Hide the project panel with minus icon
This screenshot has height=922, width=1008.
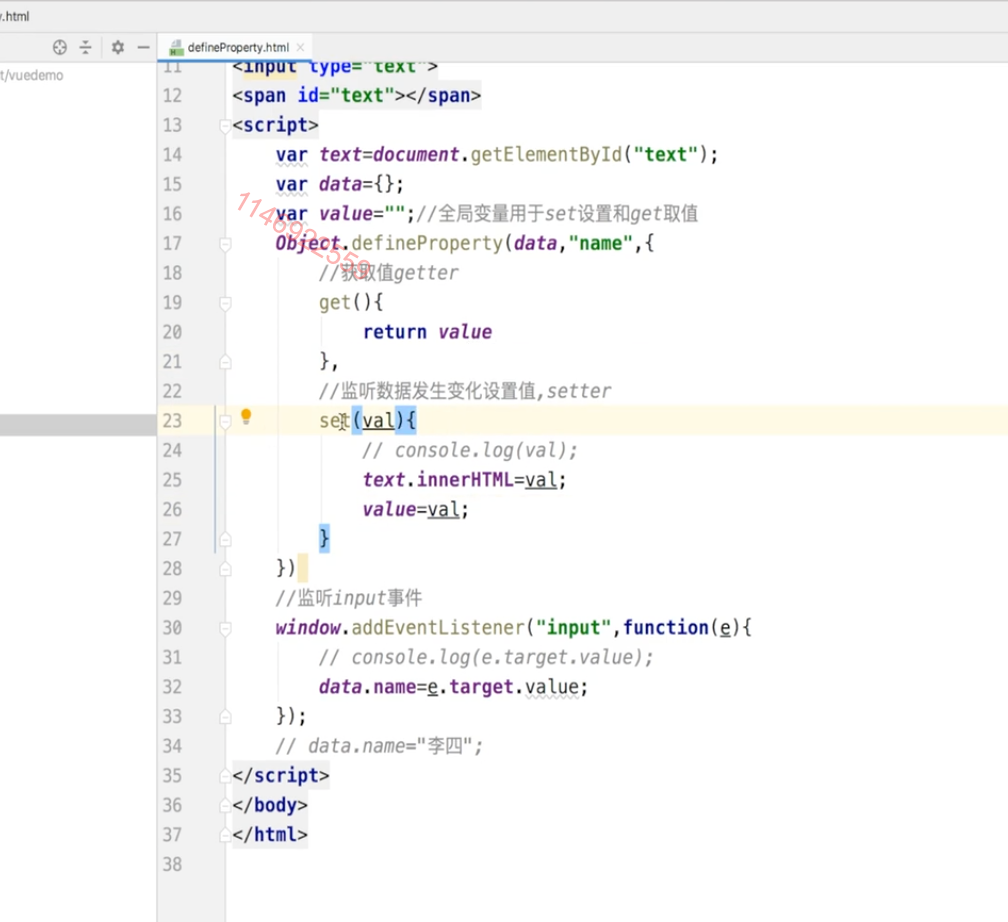143,47
